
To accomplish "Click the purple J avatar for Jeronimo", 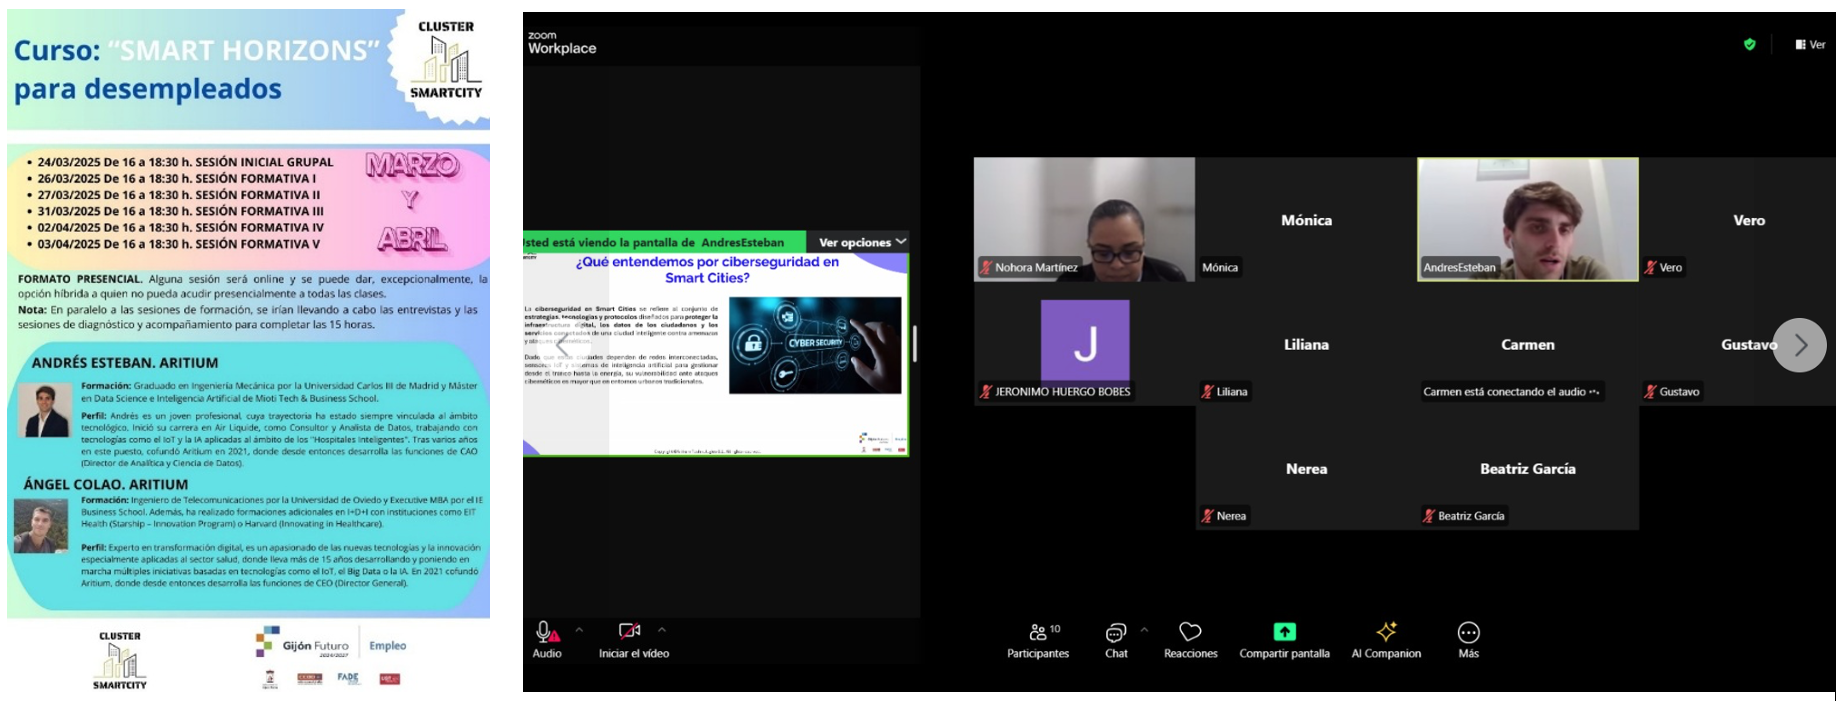I will 1085,341.
